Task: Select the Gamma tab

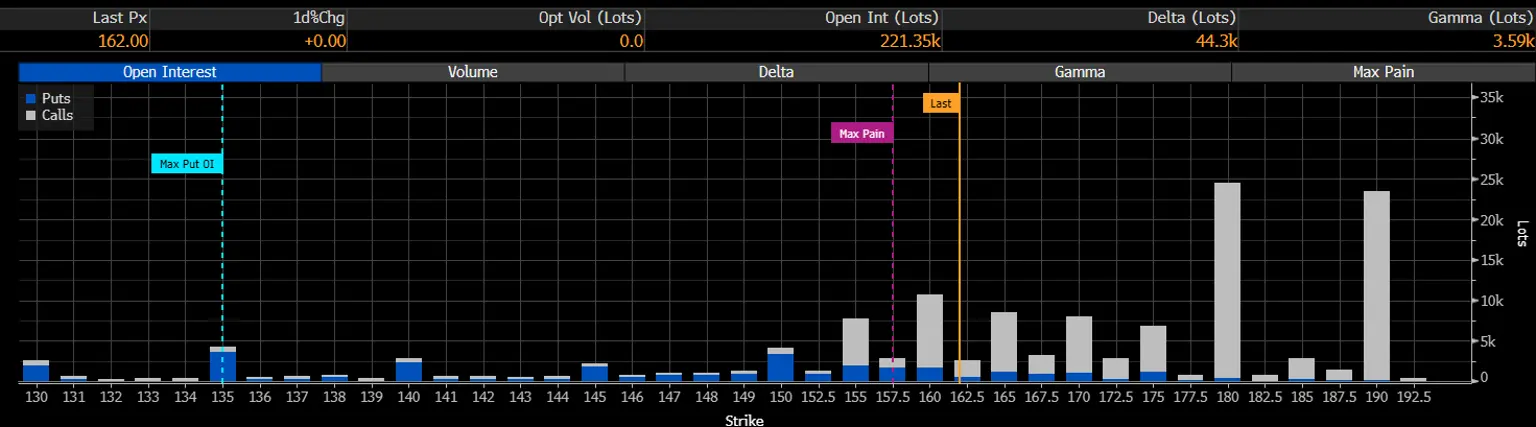Action: 1080,72
